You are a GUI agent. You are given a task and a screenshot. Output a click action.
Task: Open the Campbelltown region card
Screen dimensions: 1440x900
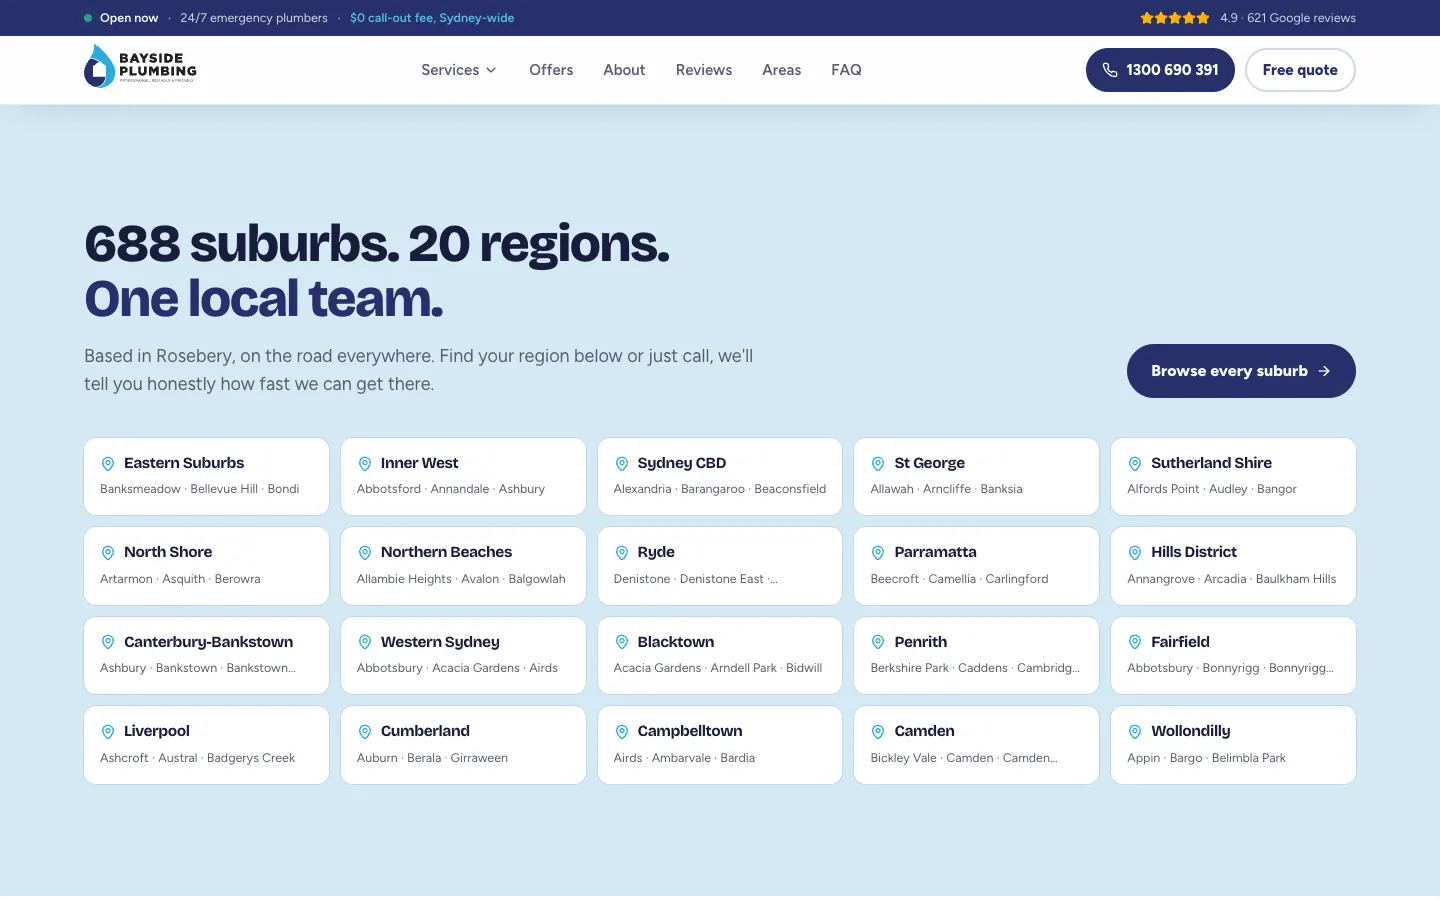click(x=720, y=745)
